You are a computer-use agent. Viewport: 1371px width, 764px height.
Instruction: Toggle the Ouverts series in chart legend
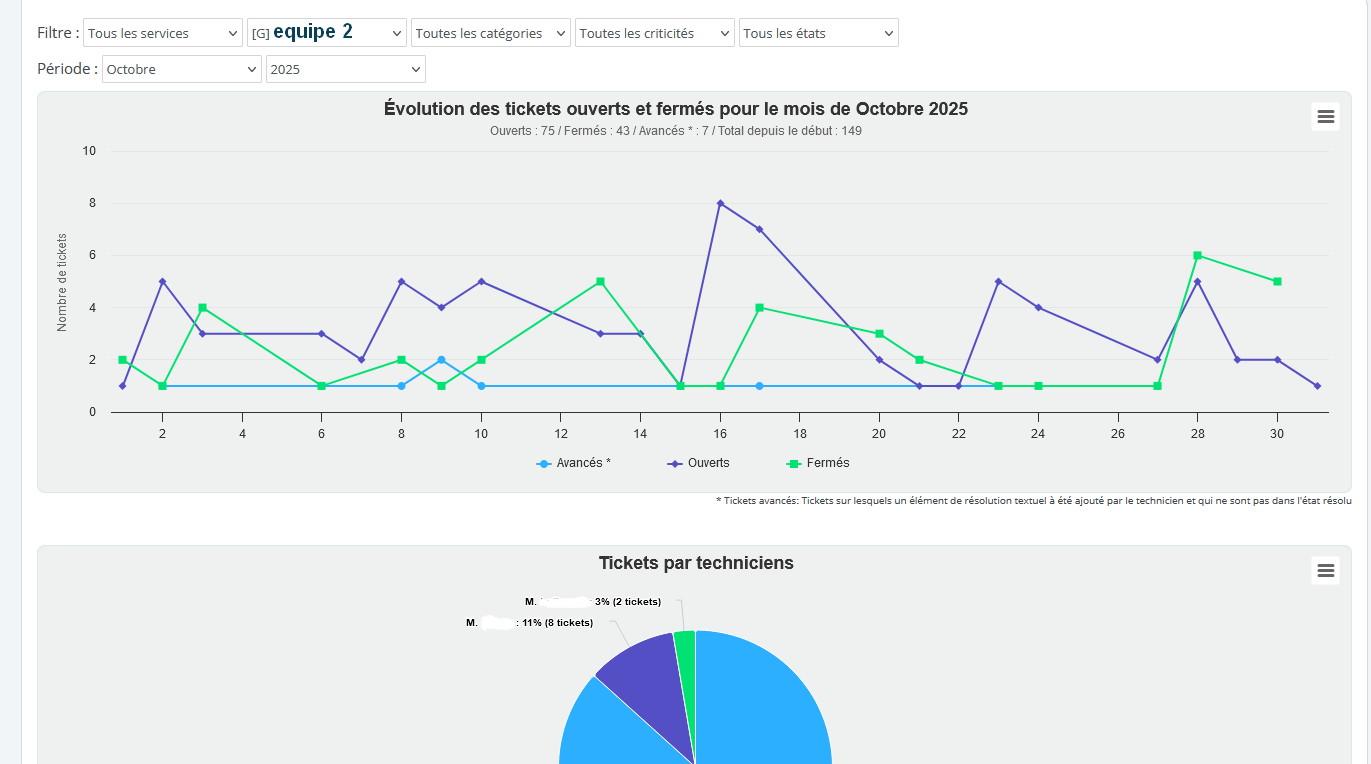click(699, 463)
